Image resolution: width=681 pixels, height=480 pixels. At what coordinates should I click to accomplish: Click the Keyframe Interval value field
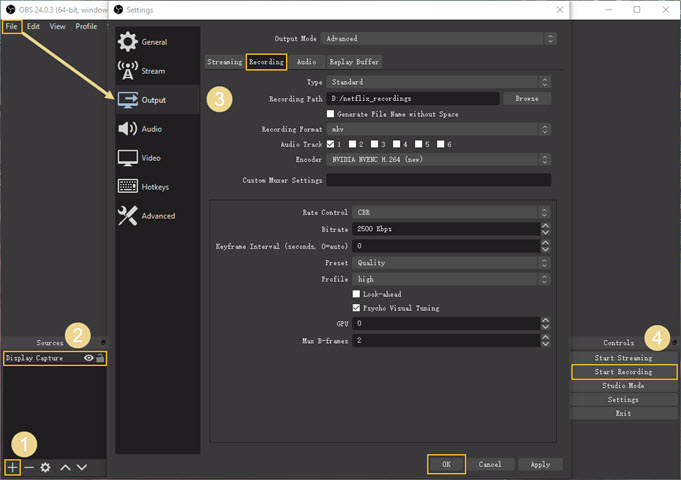coord(446,246)
